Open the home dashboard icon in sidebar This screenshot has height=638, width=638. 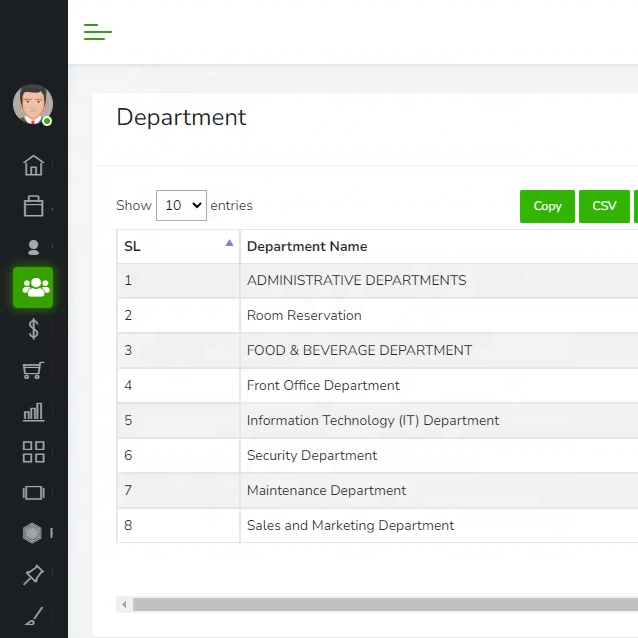[34, 165]
